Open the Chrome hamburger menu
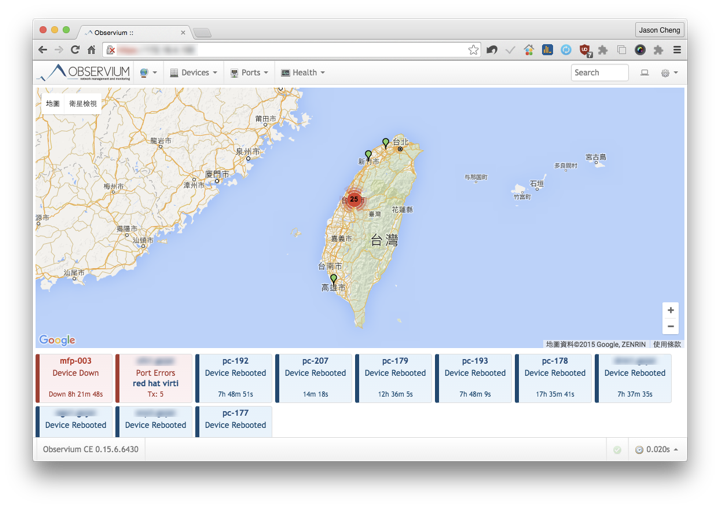Screen dimensions: 720x508 [x=677, y=50]
